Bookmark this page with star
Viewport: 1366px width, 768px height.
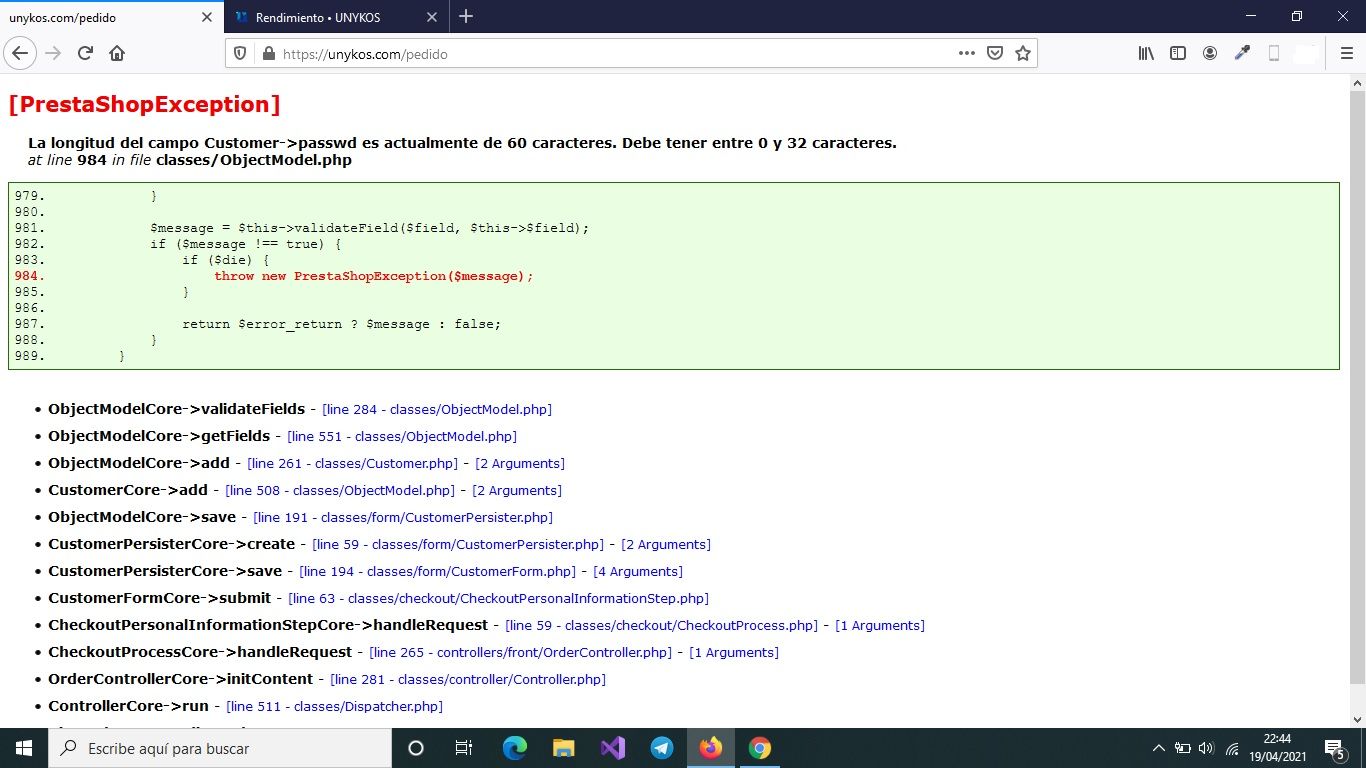click(x=1022, y=53)
